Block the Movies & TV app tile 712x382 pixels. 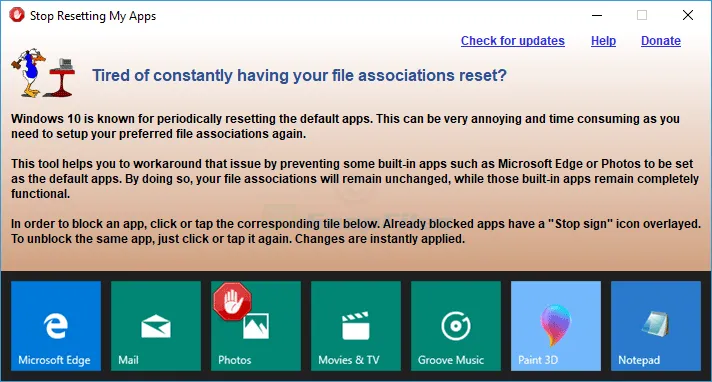pos(356,326)
